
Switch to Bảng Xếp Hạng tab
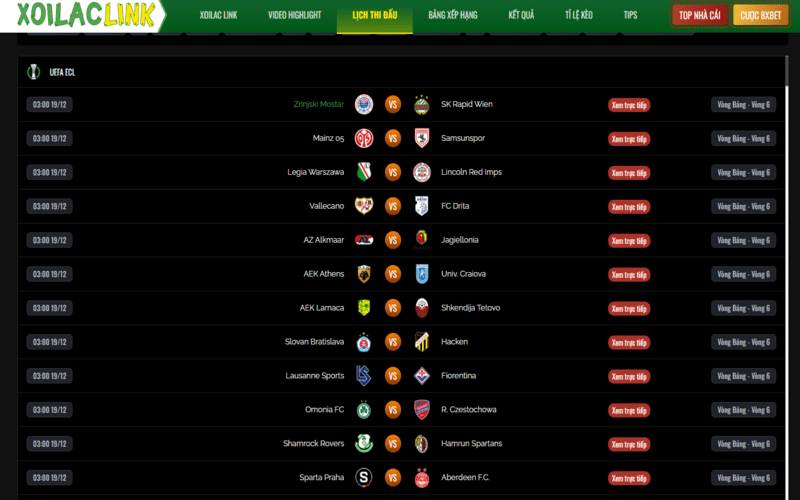point(453,15)
